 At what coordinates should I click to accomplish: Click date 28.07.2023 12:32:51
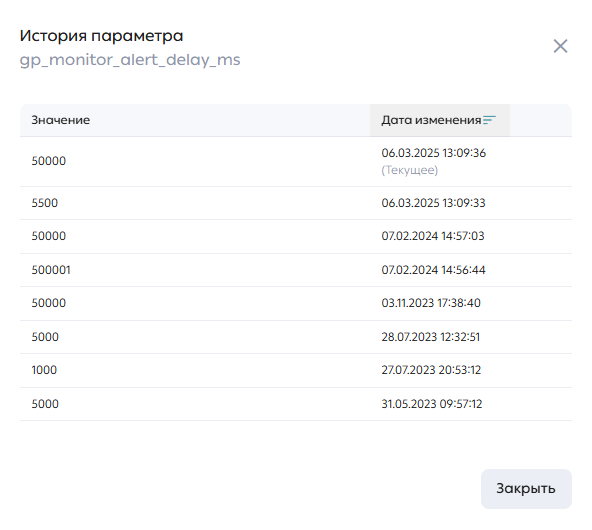[x=430, y=337]
